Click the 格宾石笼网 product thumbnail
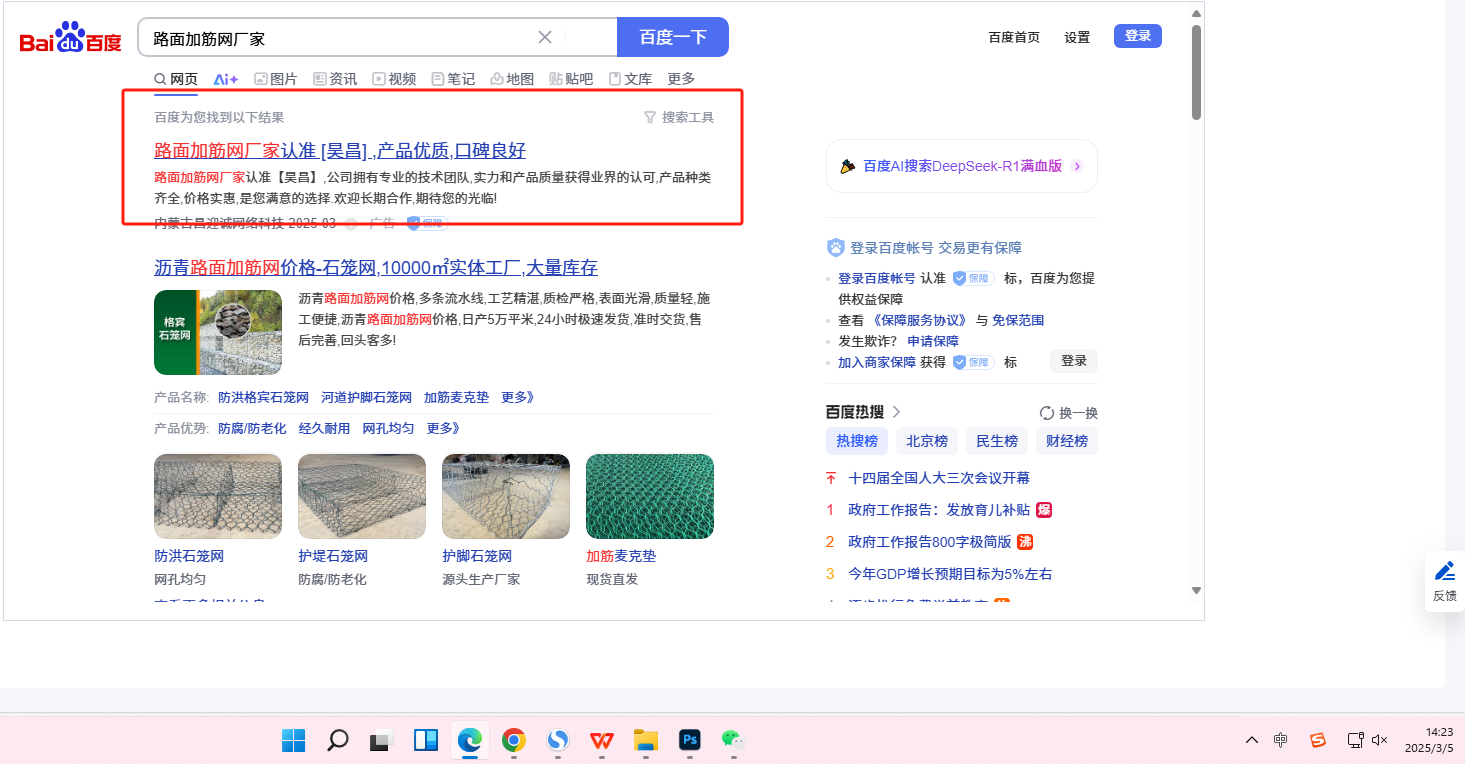Image resolution: width=1465 pixels, height=764 pixels. coord(218,332)
